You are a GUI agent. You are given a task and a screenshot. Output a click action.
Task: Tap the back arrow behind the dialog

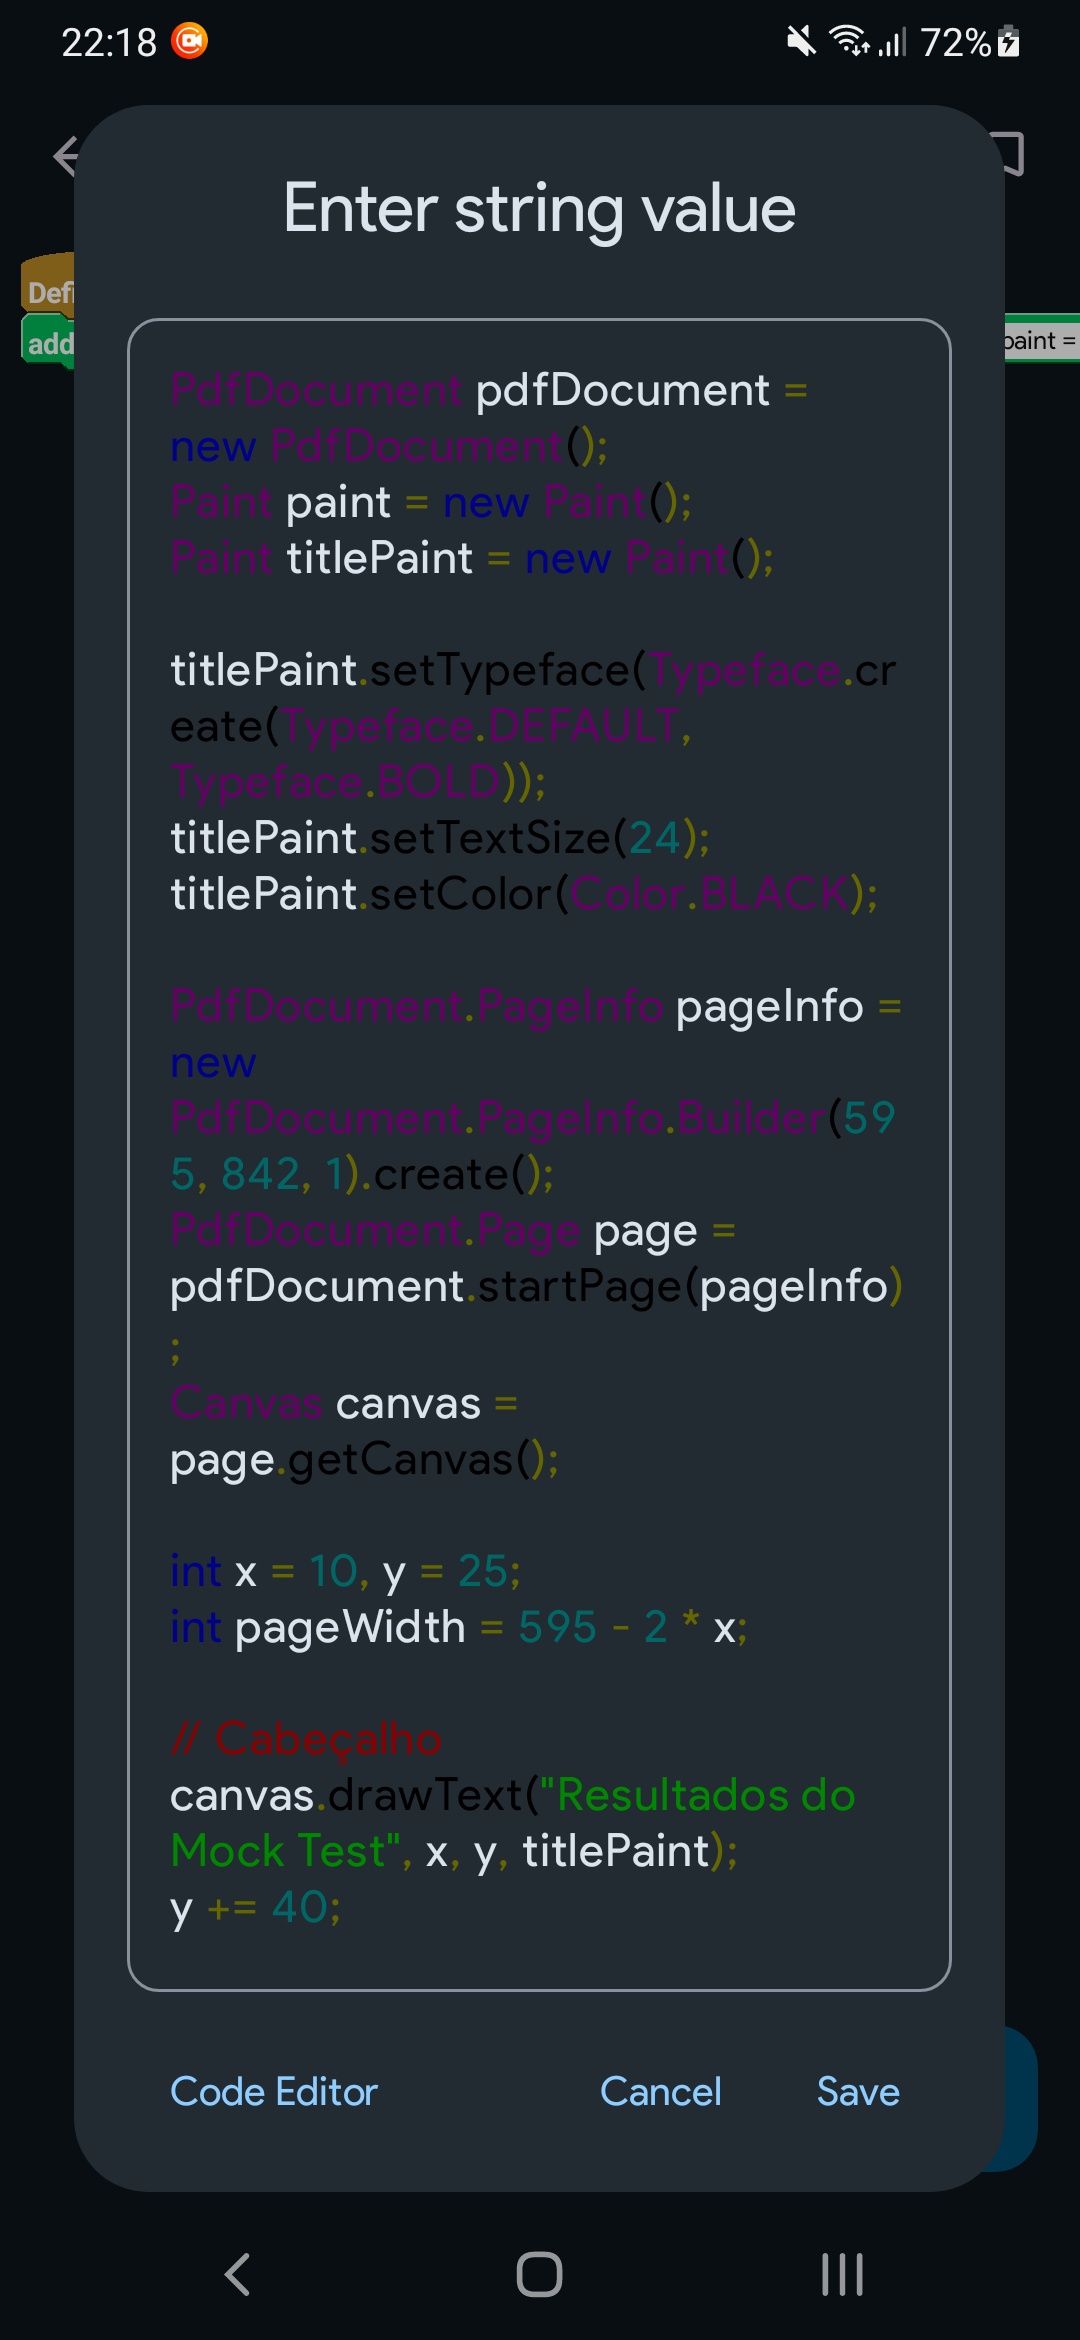[65, 156]
